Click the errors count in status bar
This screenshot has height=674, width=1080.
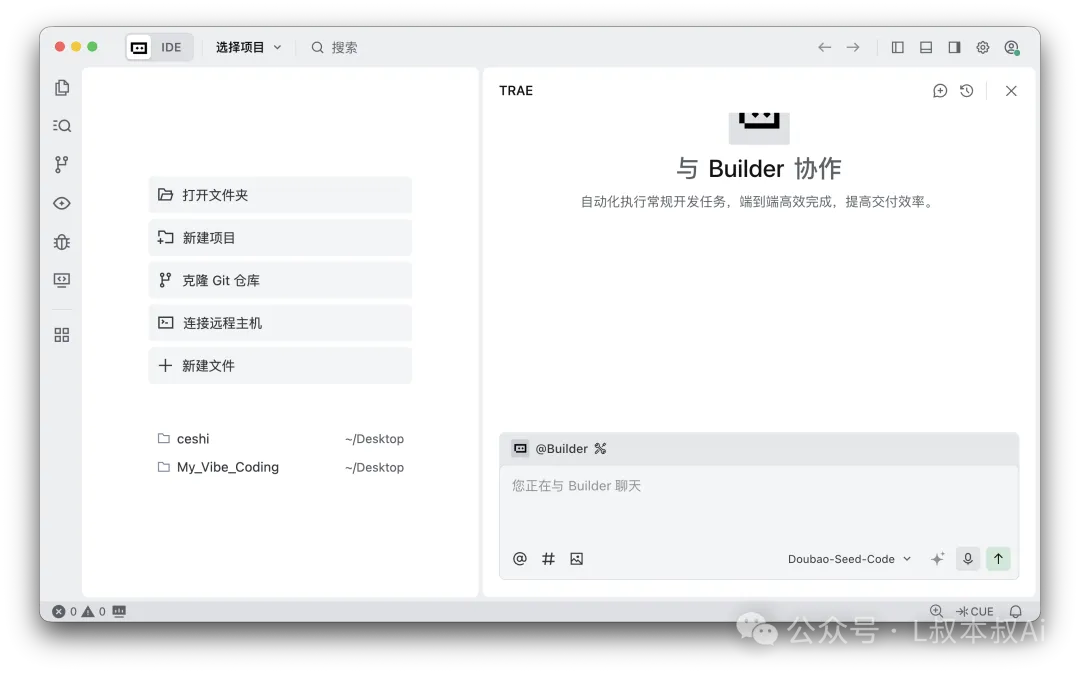pyautogui.click(x=65, y=611)
